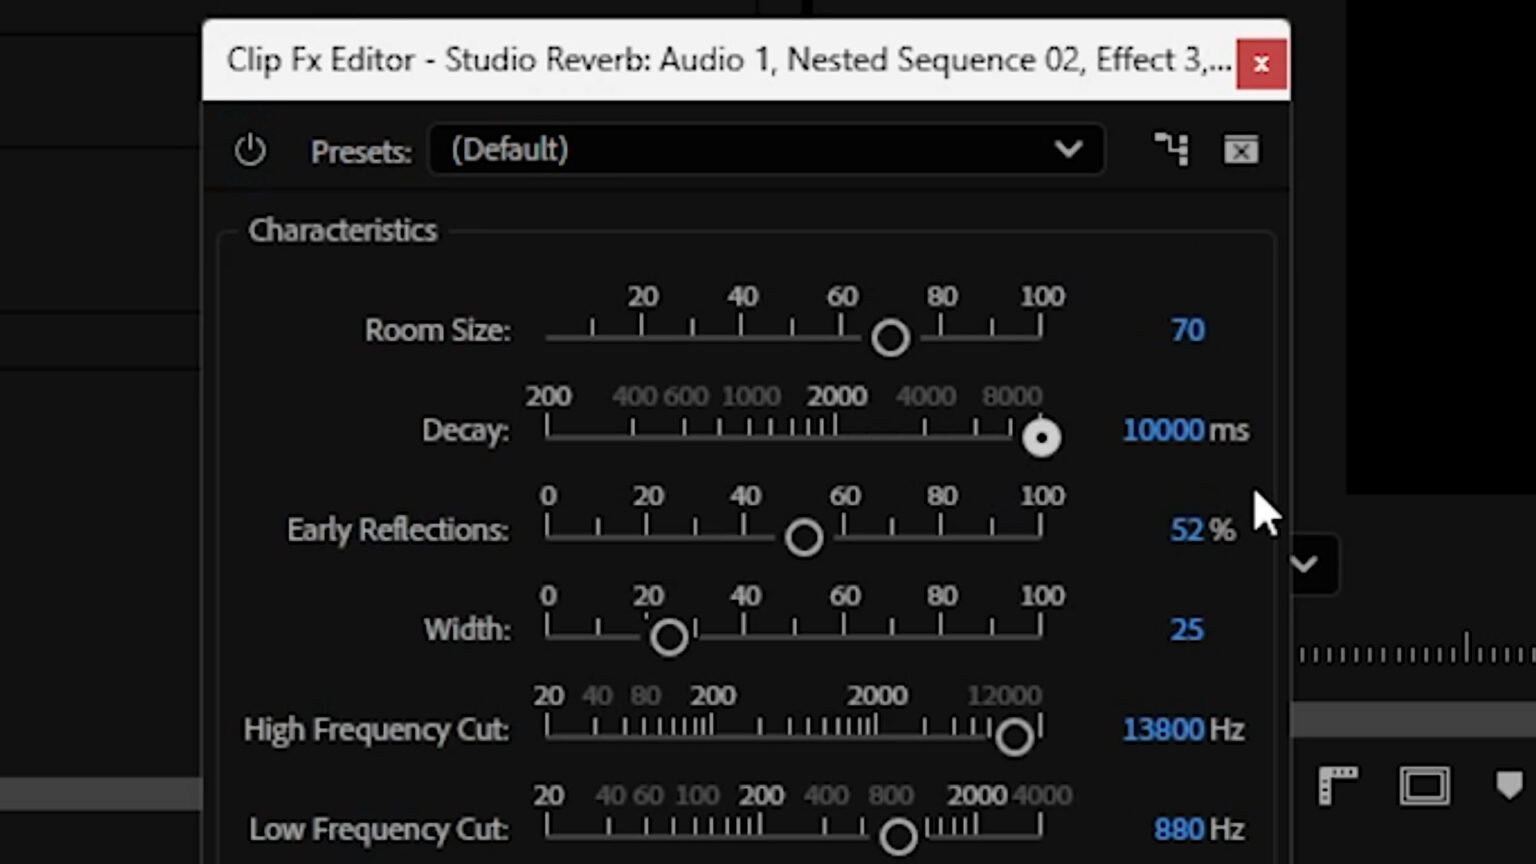Expand the chevron near the panel's right edge
The image size is (1536, 864).
pos(1303,564)
